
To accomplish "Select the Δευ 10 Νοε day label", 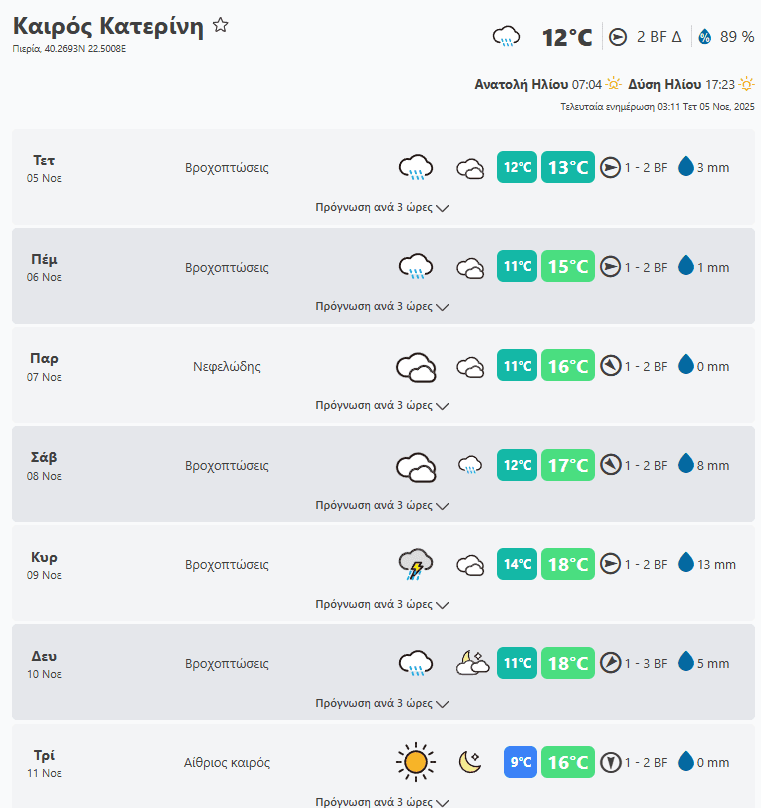I will click(x=44, y=664).
